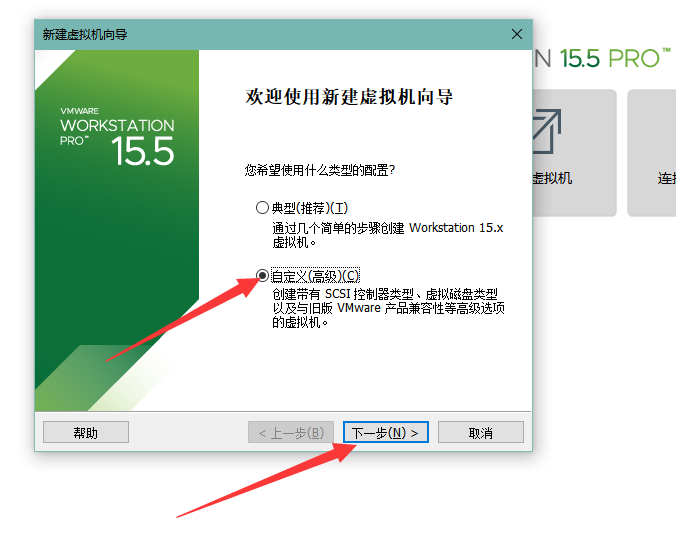676x537 pixels.
Task: Click the 虚拟机 tile label in the background window
Action: [x=552, y=178]
